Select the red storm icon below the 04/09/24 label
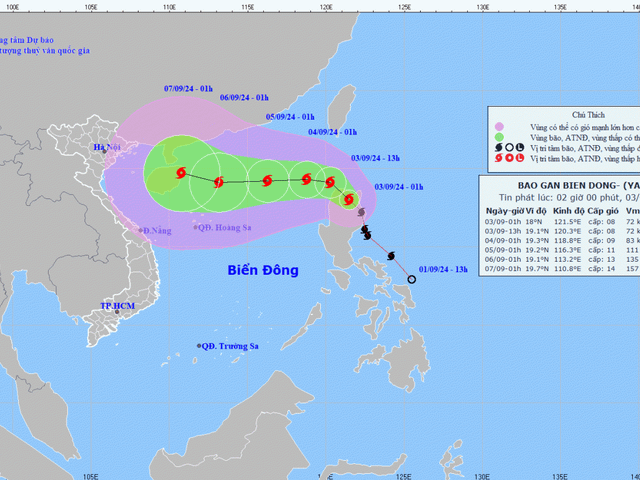640x480 pixels. click(306, 180)
